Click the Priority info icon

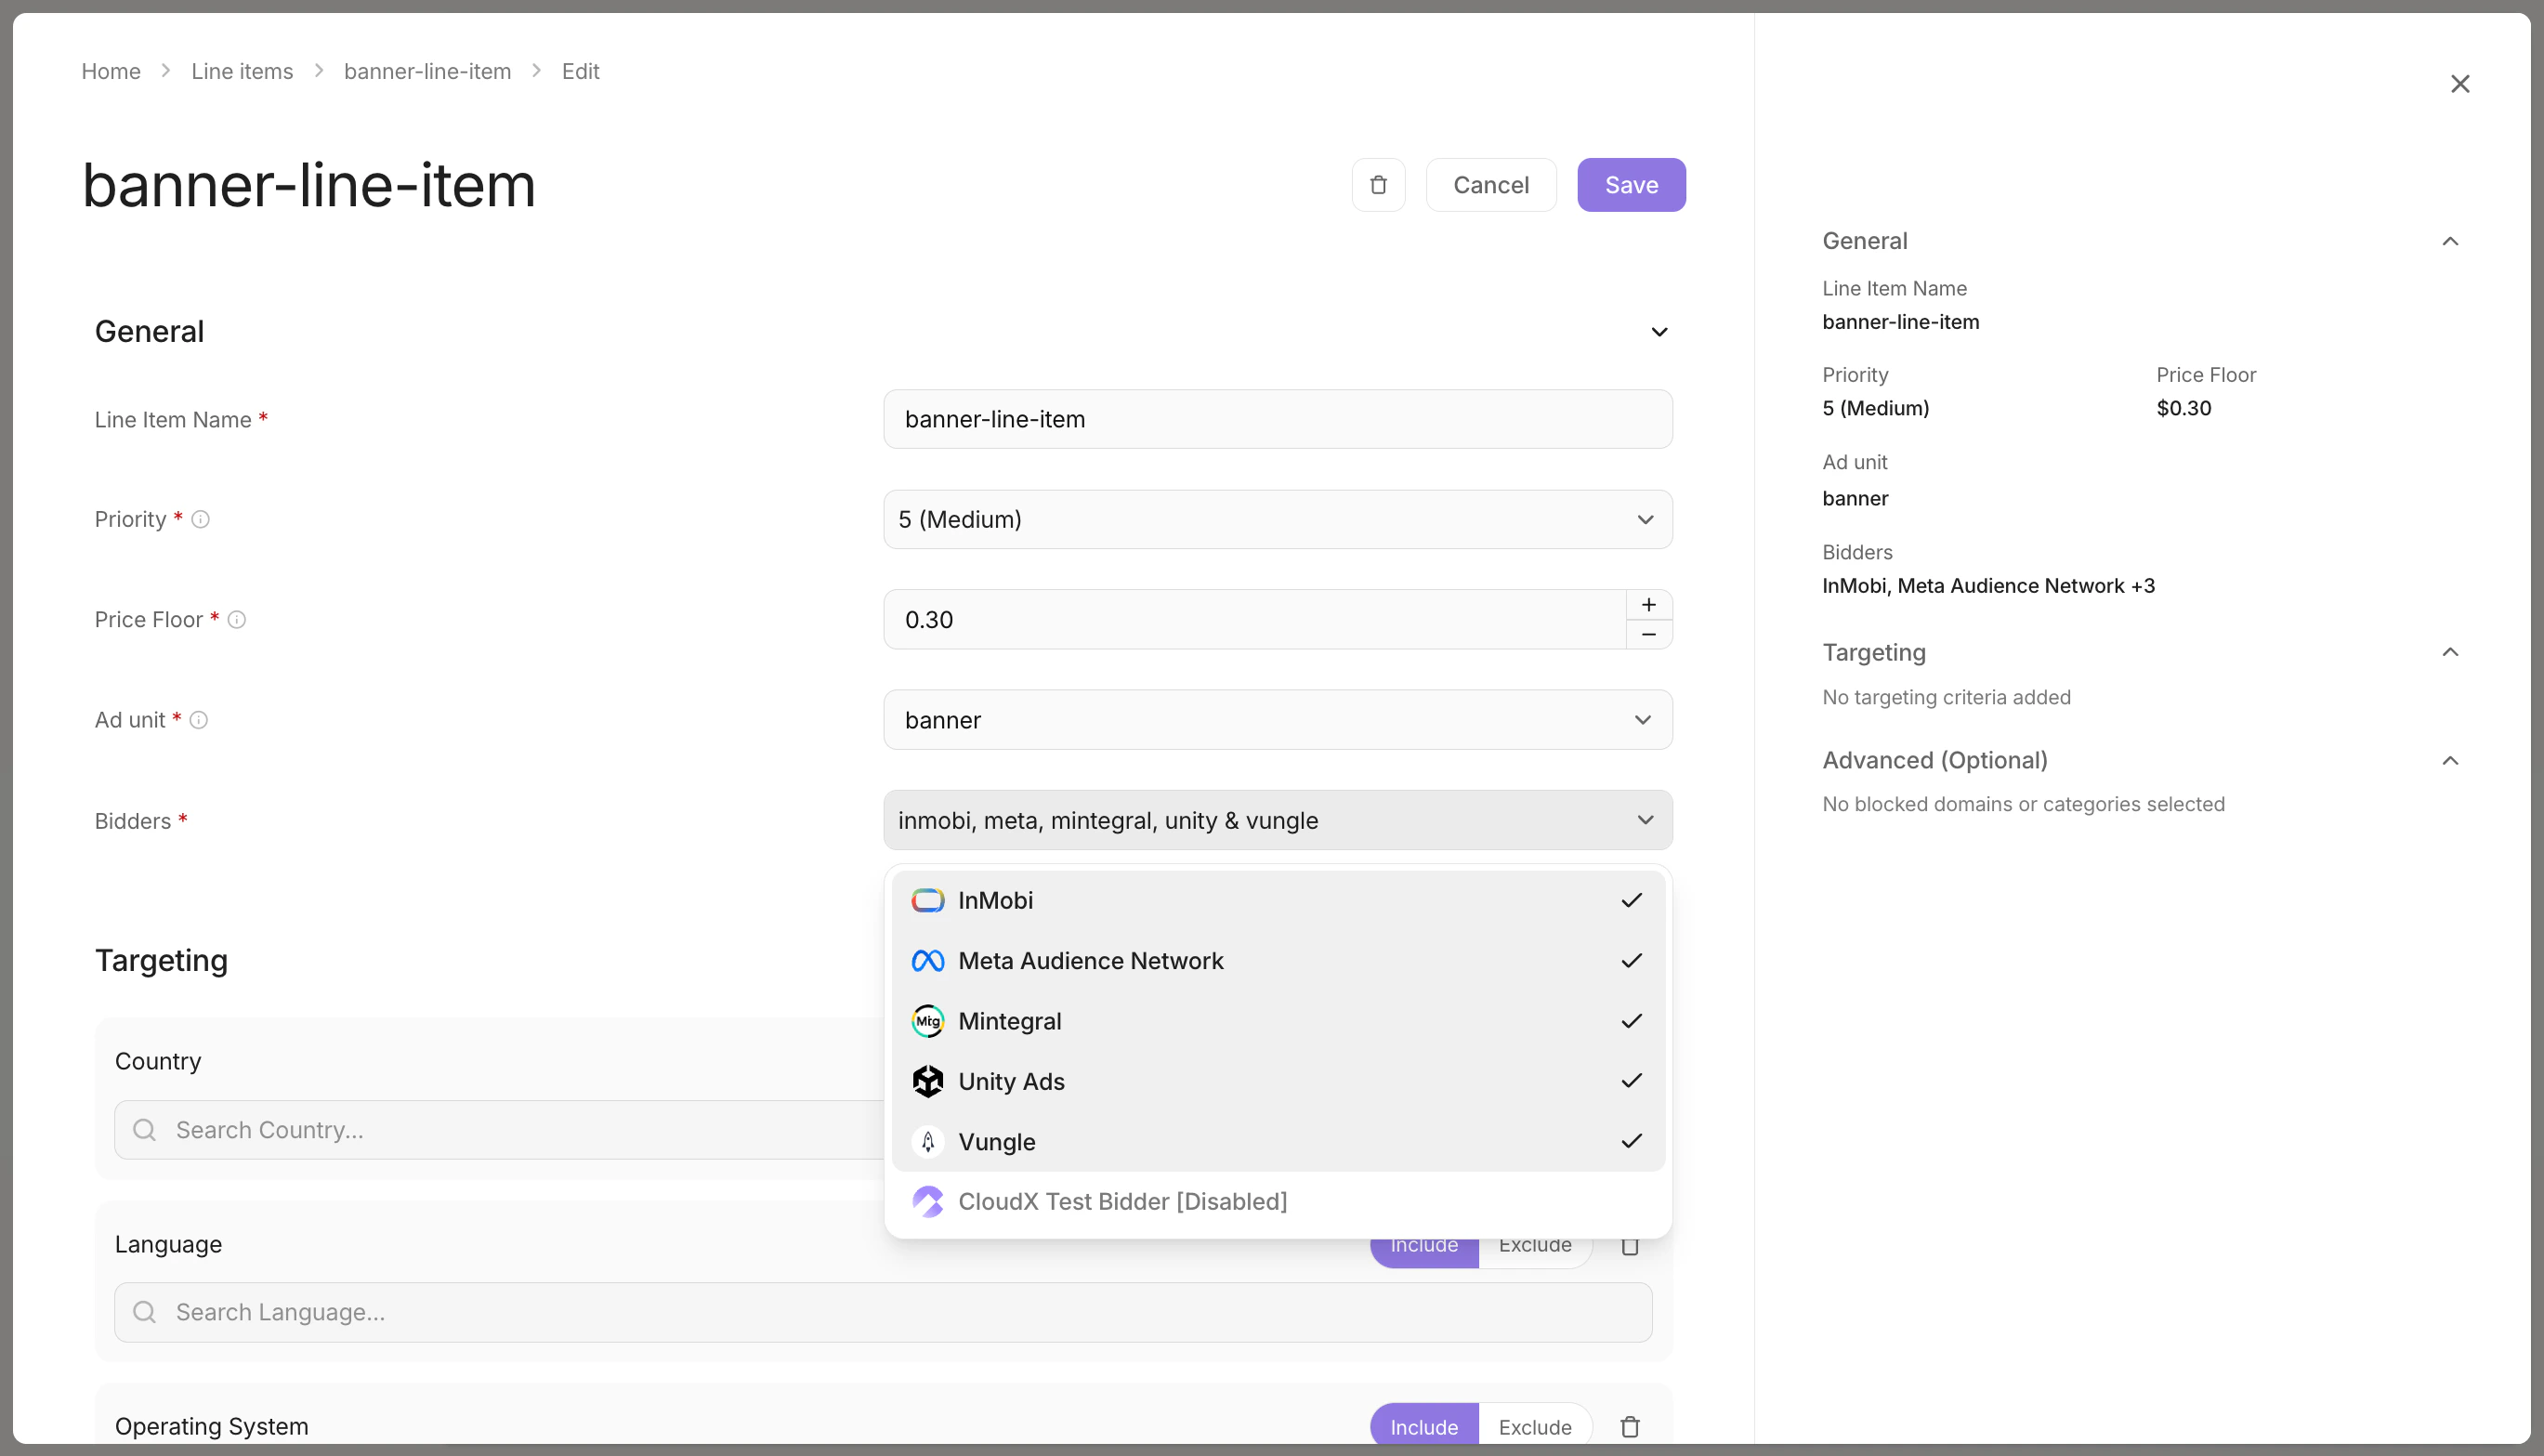pos(201,519)
